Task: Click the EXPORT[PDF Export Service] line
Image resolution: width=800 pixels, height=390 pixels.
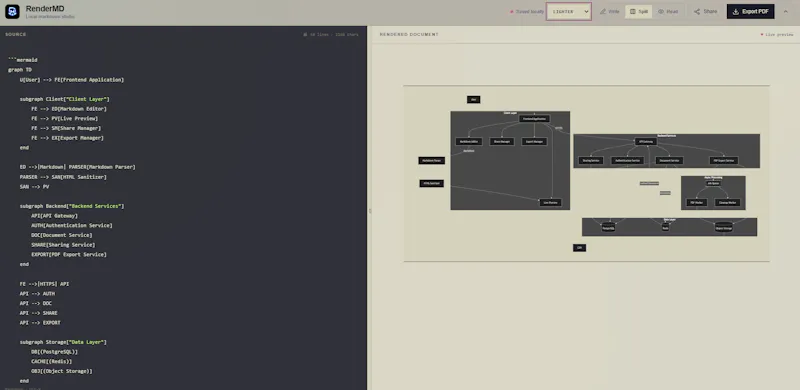Action: [x=69, y=254]
